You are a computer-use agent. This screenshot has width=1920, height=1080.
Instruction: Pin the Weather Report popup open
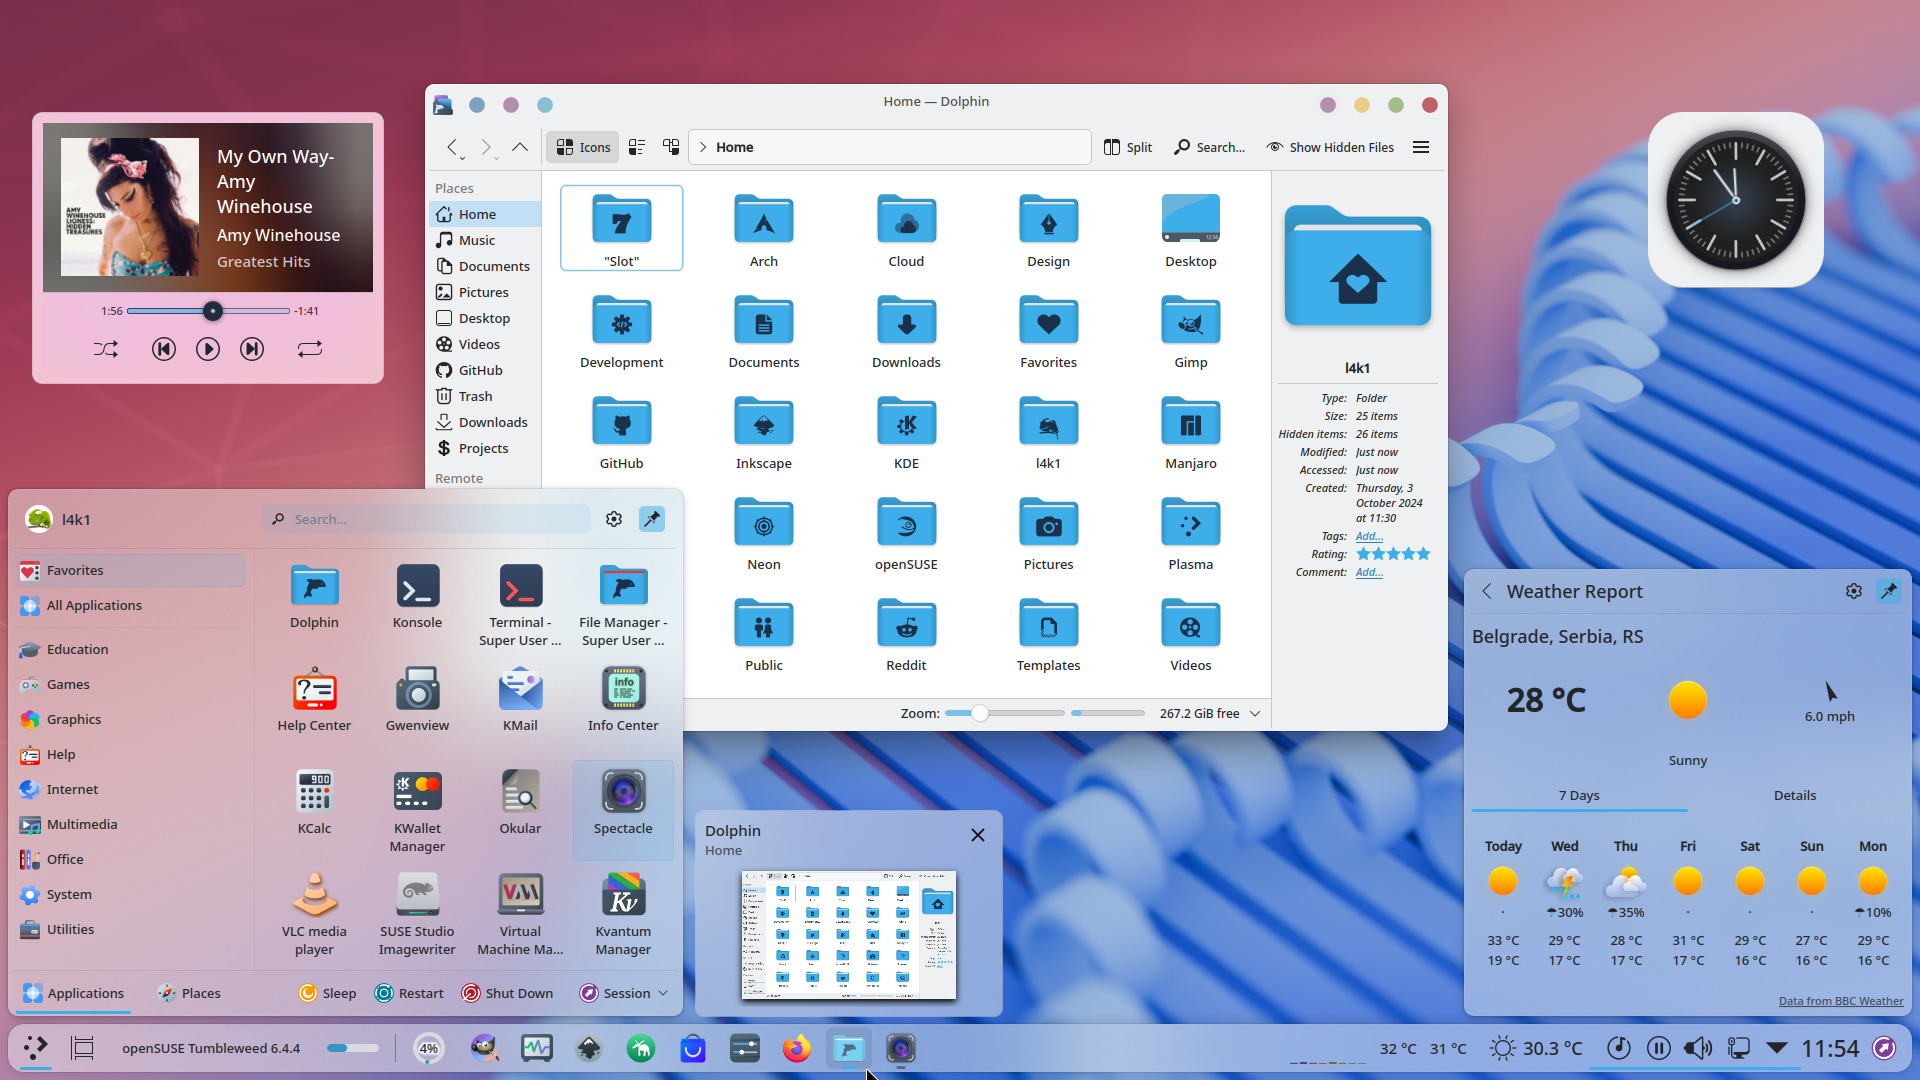click(x=1889, y=591)
